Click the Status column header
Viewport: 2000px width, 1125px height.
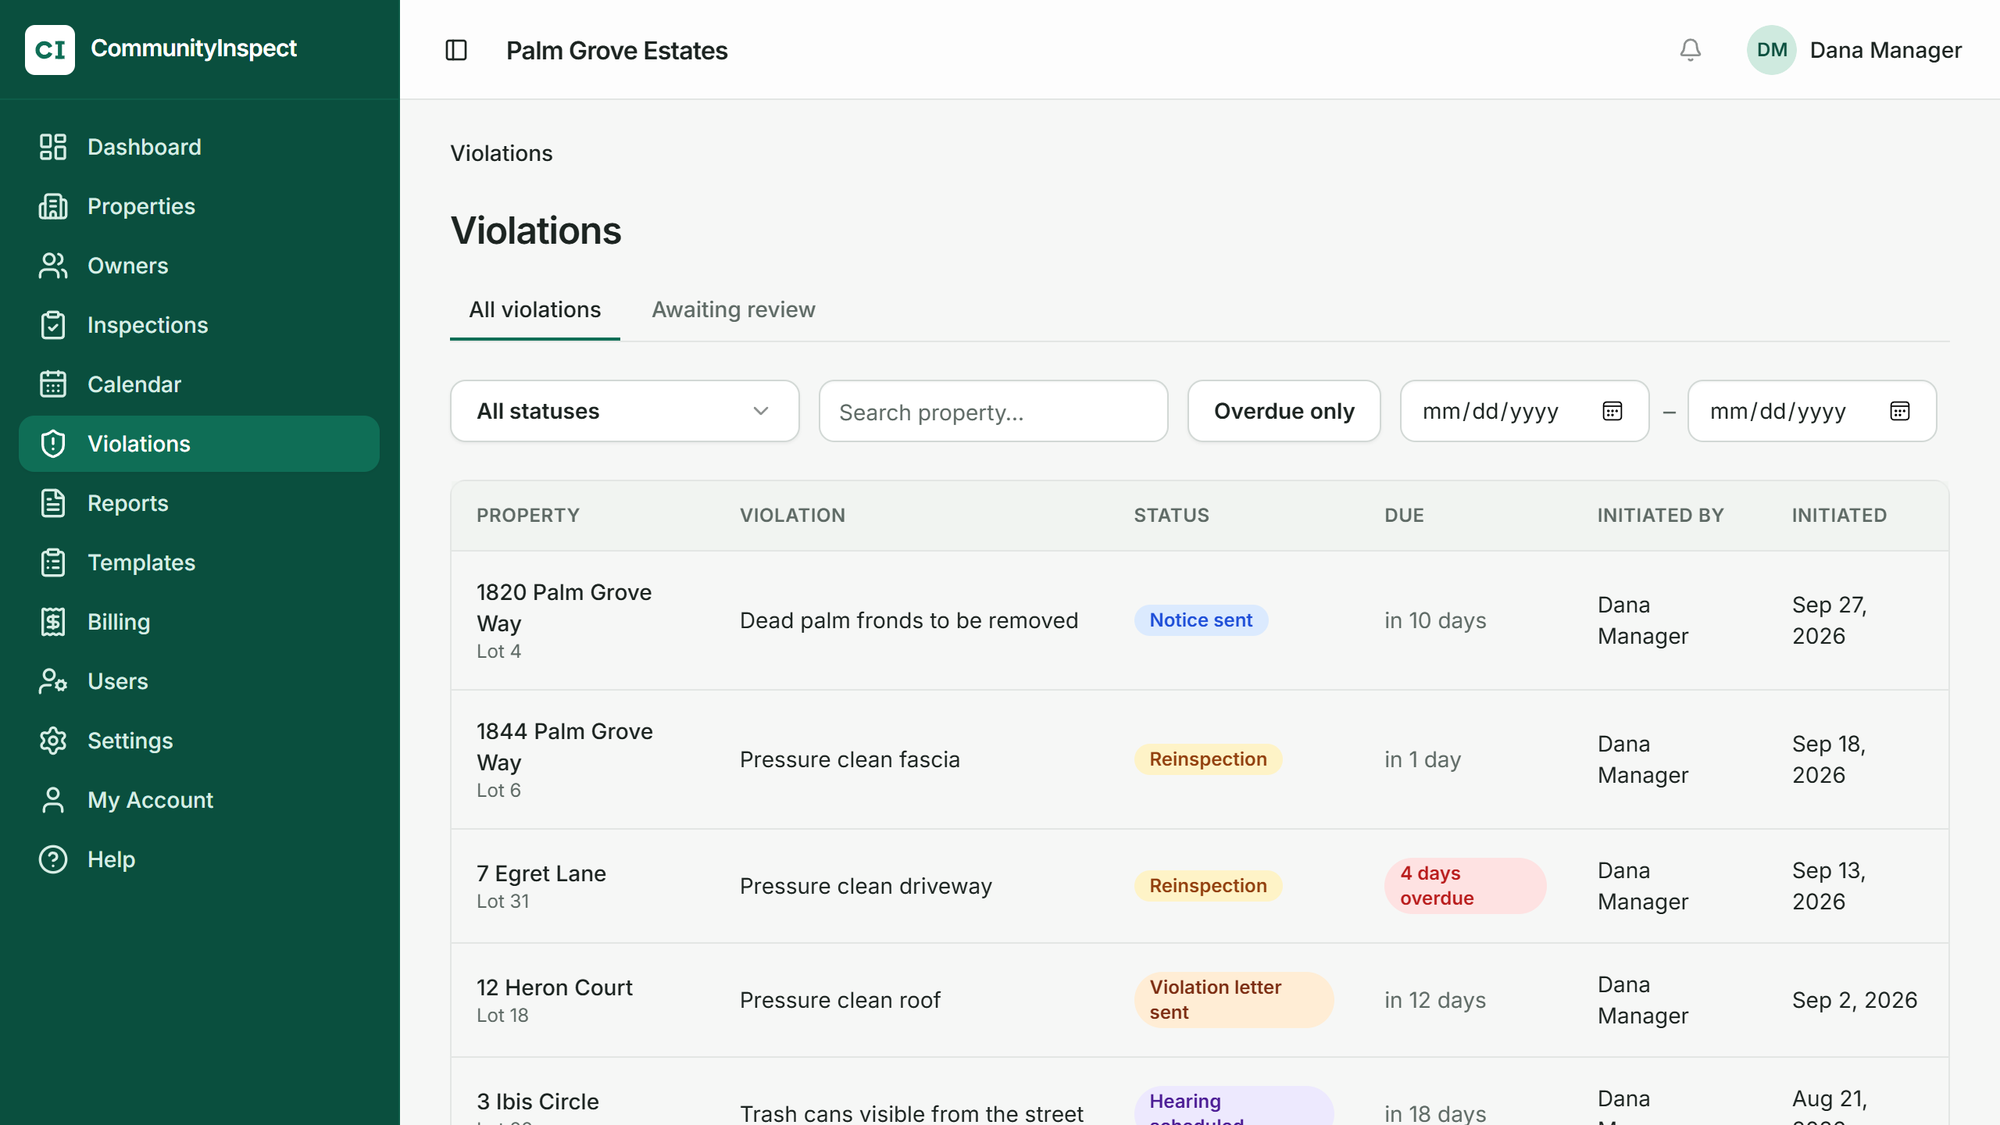(x=1171, y=515)
